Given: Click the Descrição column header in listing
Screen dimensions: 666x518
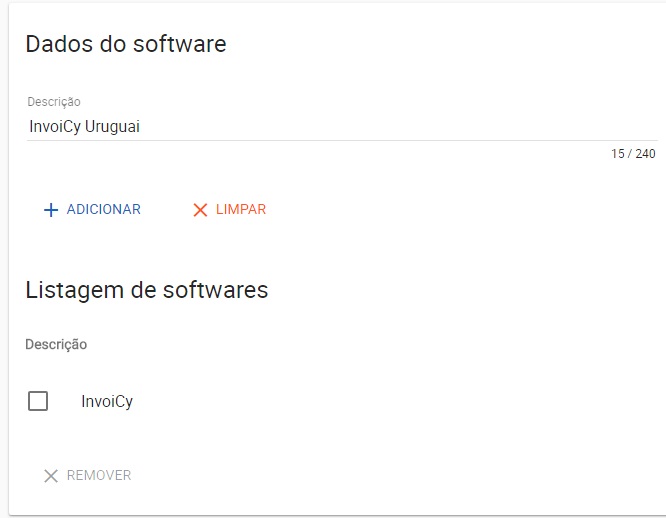Looking at the screenshot, I should click(x=56, y=344).
